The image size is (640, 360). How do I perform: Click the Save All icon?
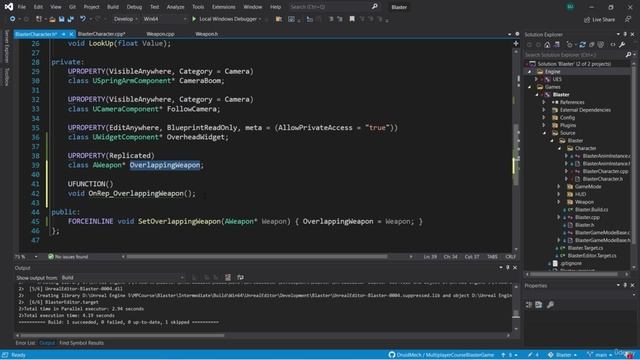coord(70,19)
